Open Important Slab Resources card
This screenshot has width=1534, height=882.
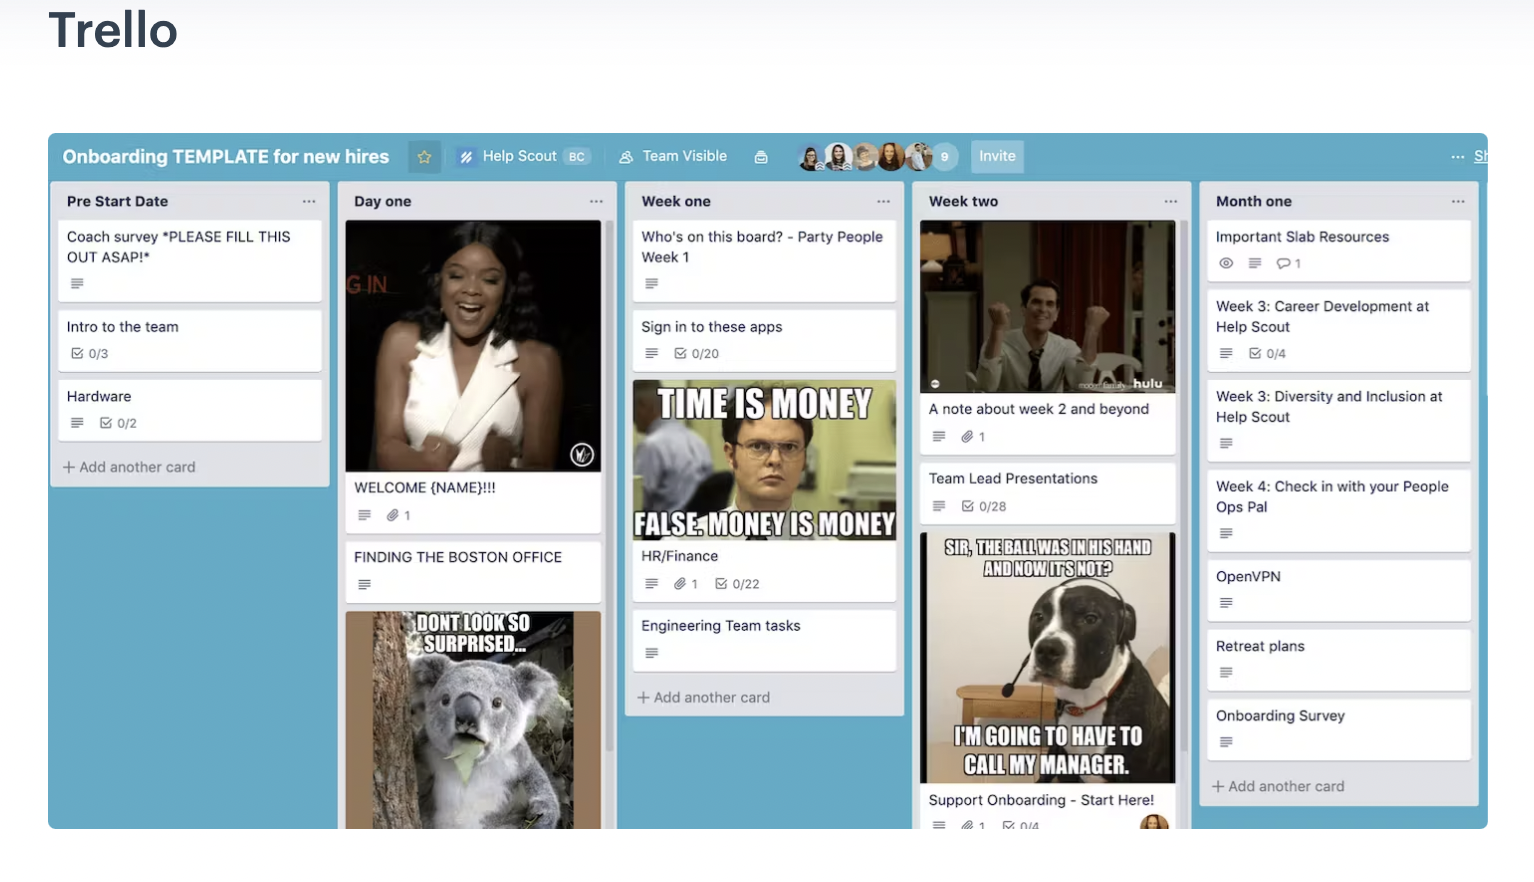click(x=1340, y=250)
